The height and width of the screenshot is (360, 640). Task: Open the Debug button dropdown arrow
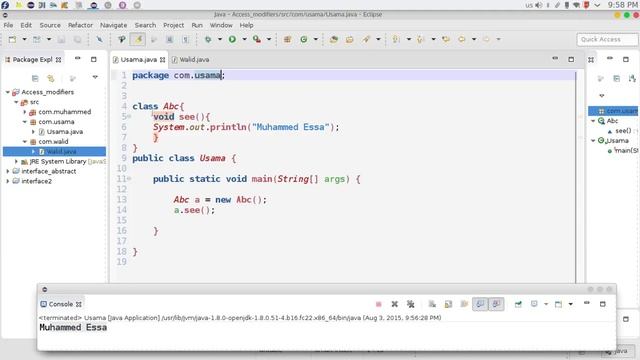220,39
